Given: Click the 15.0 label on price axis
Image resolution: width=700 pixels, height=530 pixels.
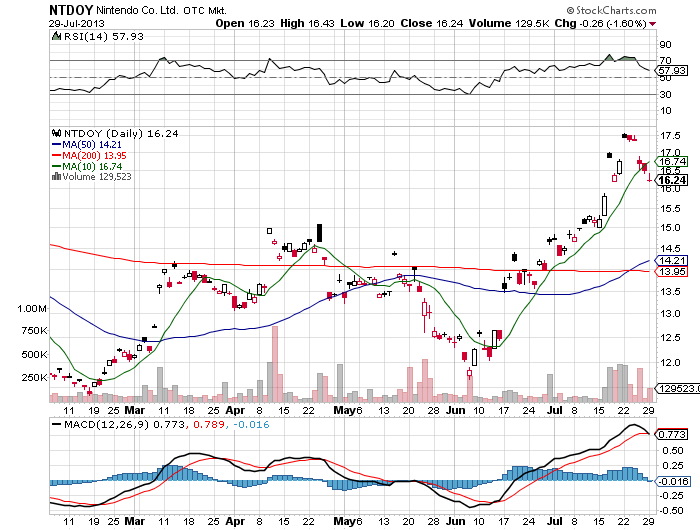Looking at the screenshot, I should (x=671, y=228).
